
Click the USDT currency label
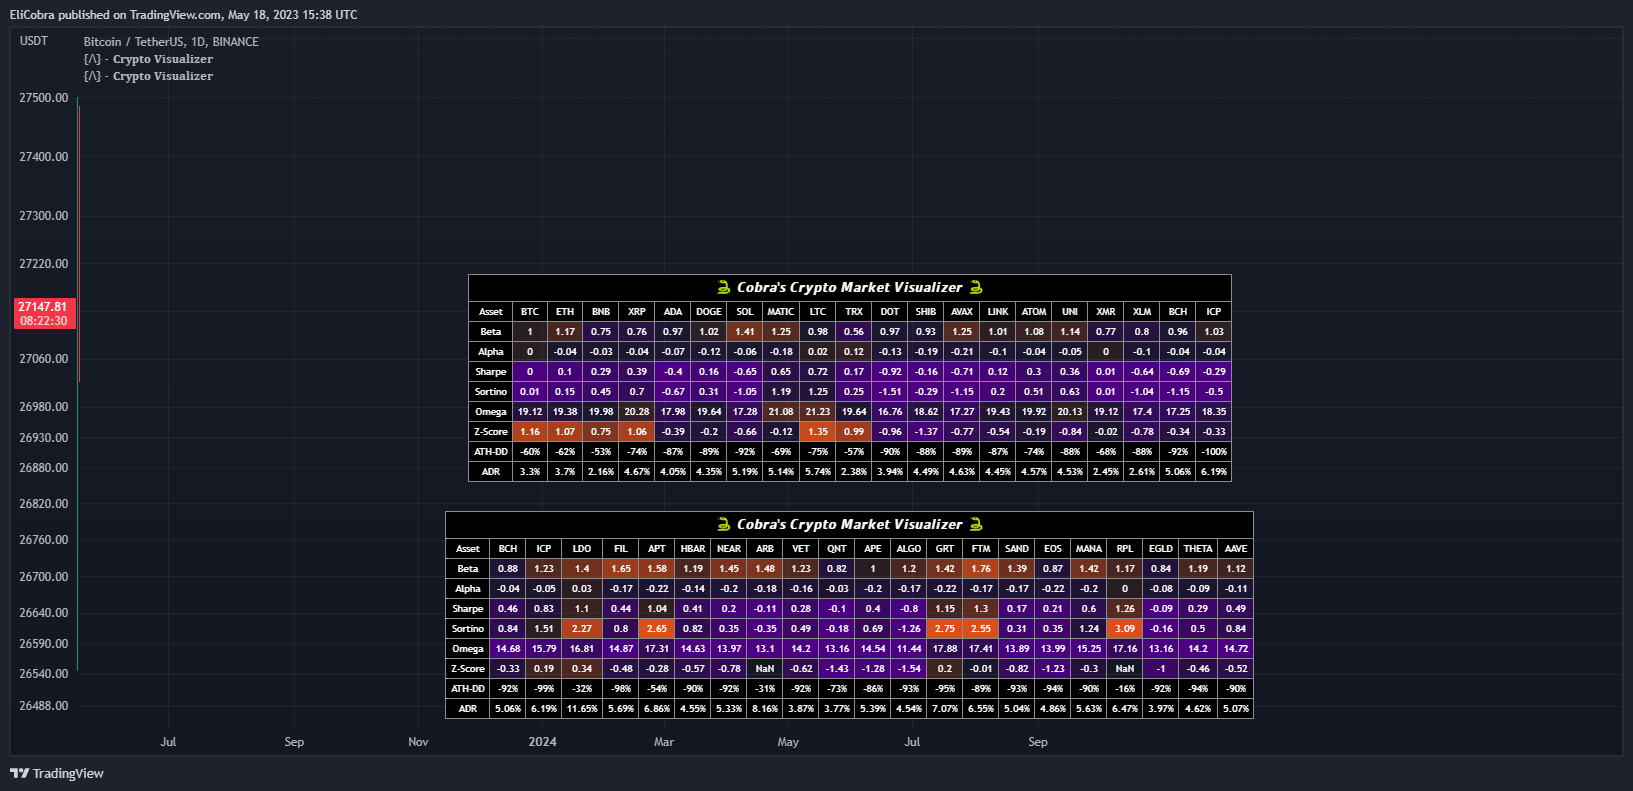(x=34, y=41)
